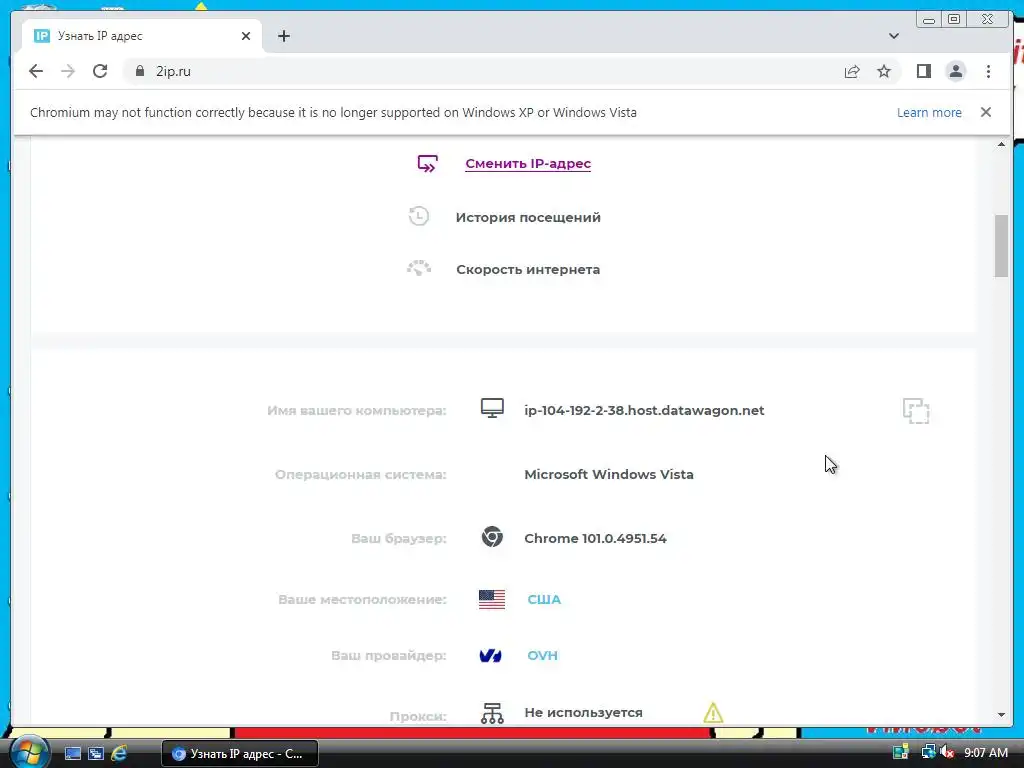The width and height of the screenshot is (1024, 768).
Task: Select the Не используется proxy text
Action: [x=583, y=712]
